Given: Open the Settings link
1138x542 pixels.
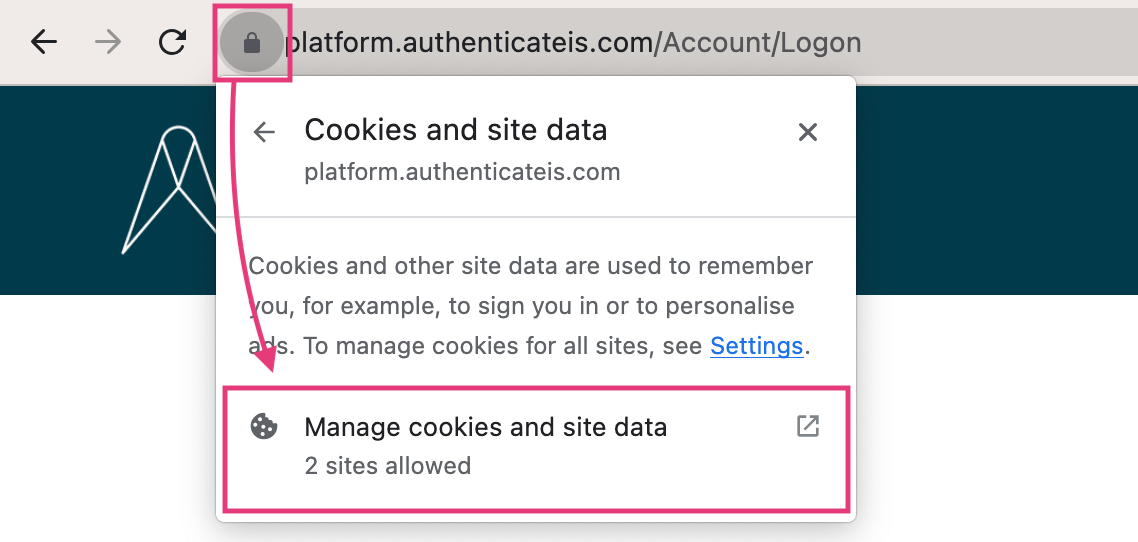Looking at the screenshot, I should (x=756, y=346).
